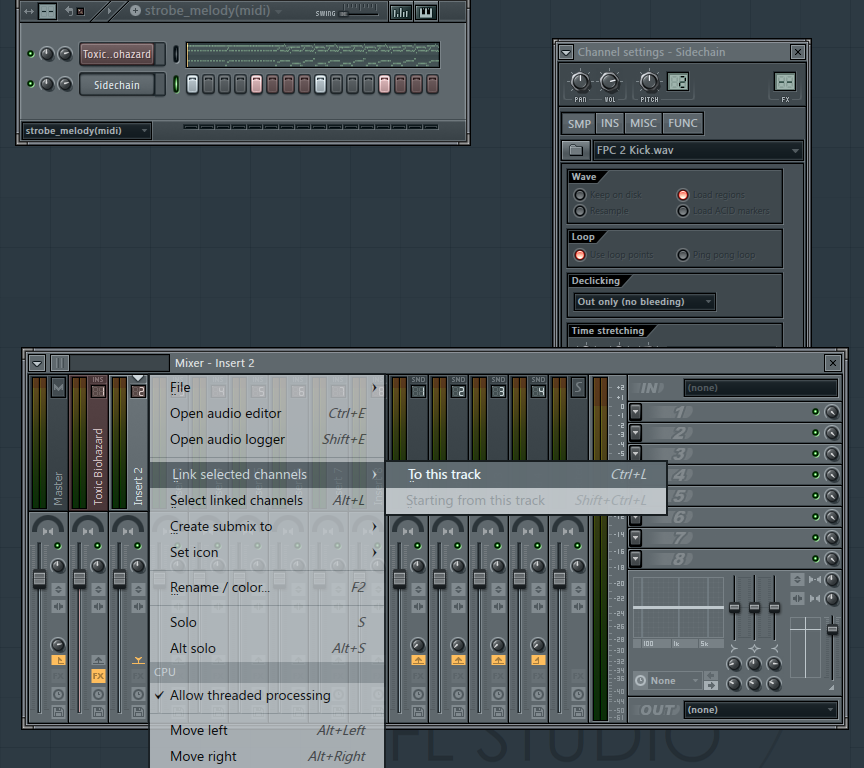Click the save icon on the SND 4 track
Viewport: 864px width, 768px height.
tap(538, 712)
